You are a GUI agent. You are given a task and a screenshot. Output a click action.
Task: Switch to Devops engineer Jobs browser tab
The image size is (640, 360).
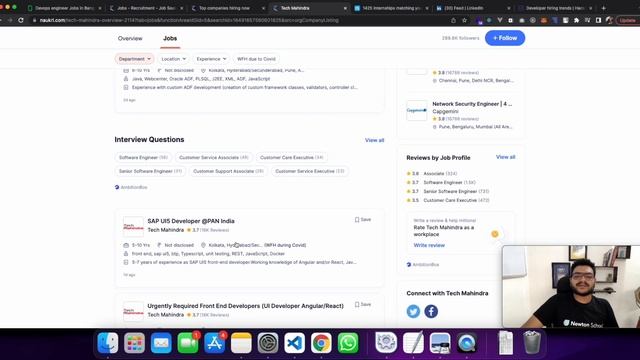(64, 8)
